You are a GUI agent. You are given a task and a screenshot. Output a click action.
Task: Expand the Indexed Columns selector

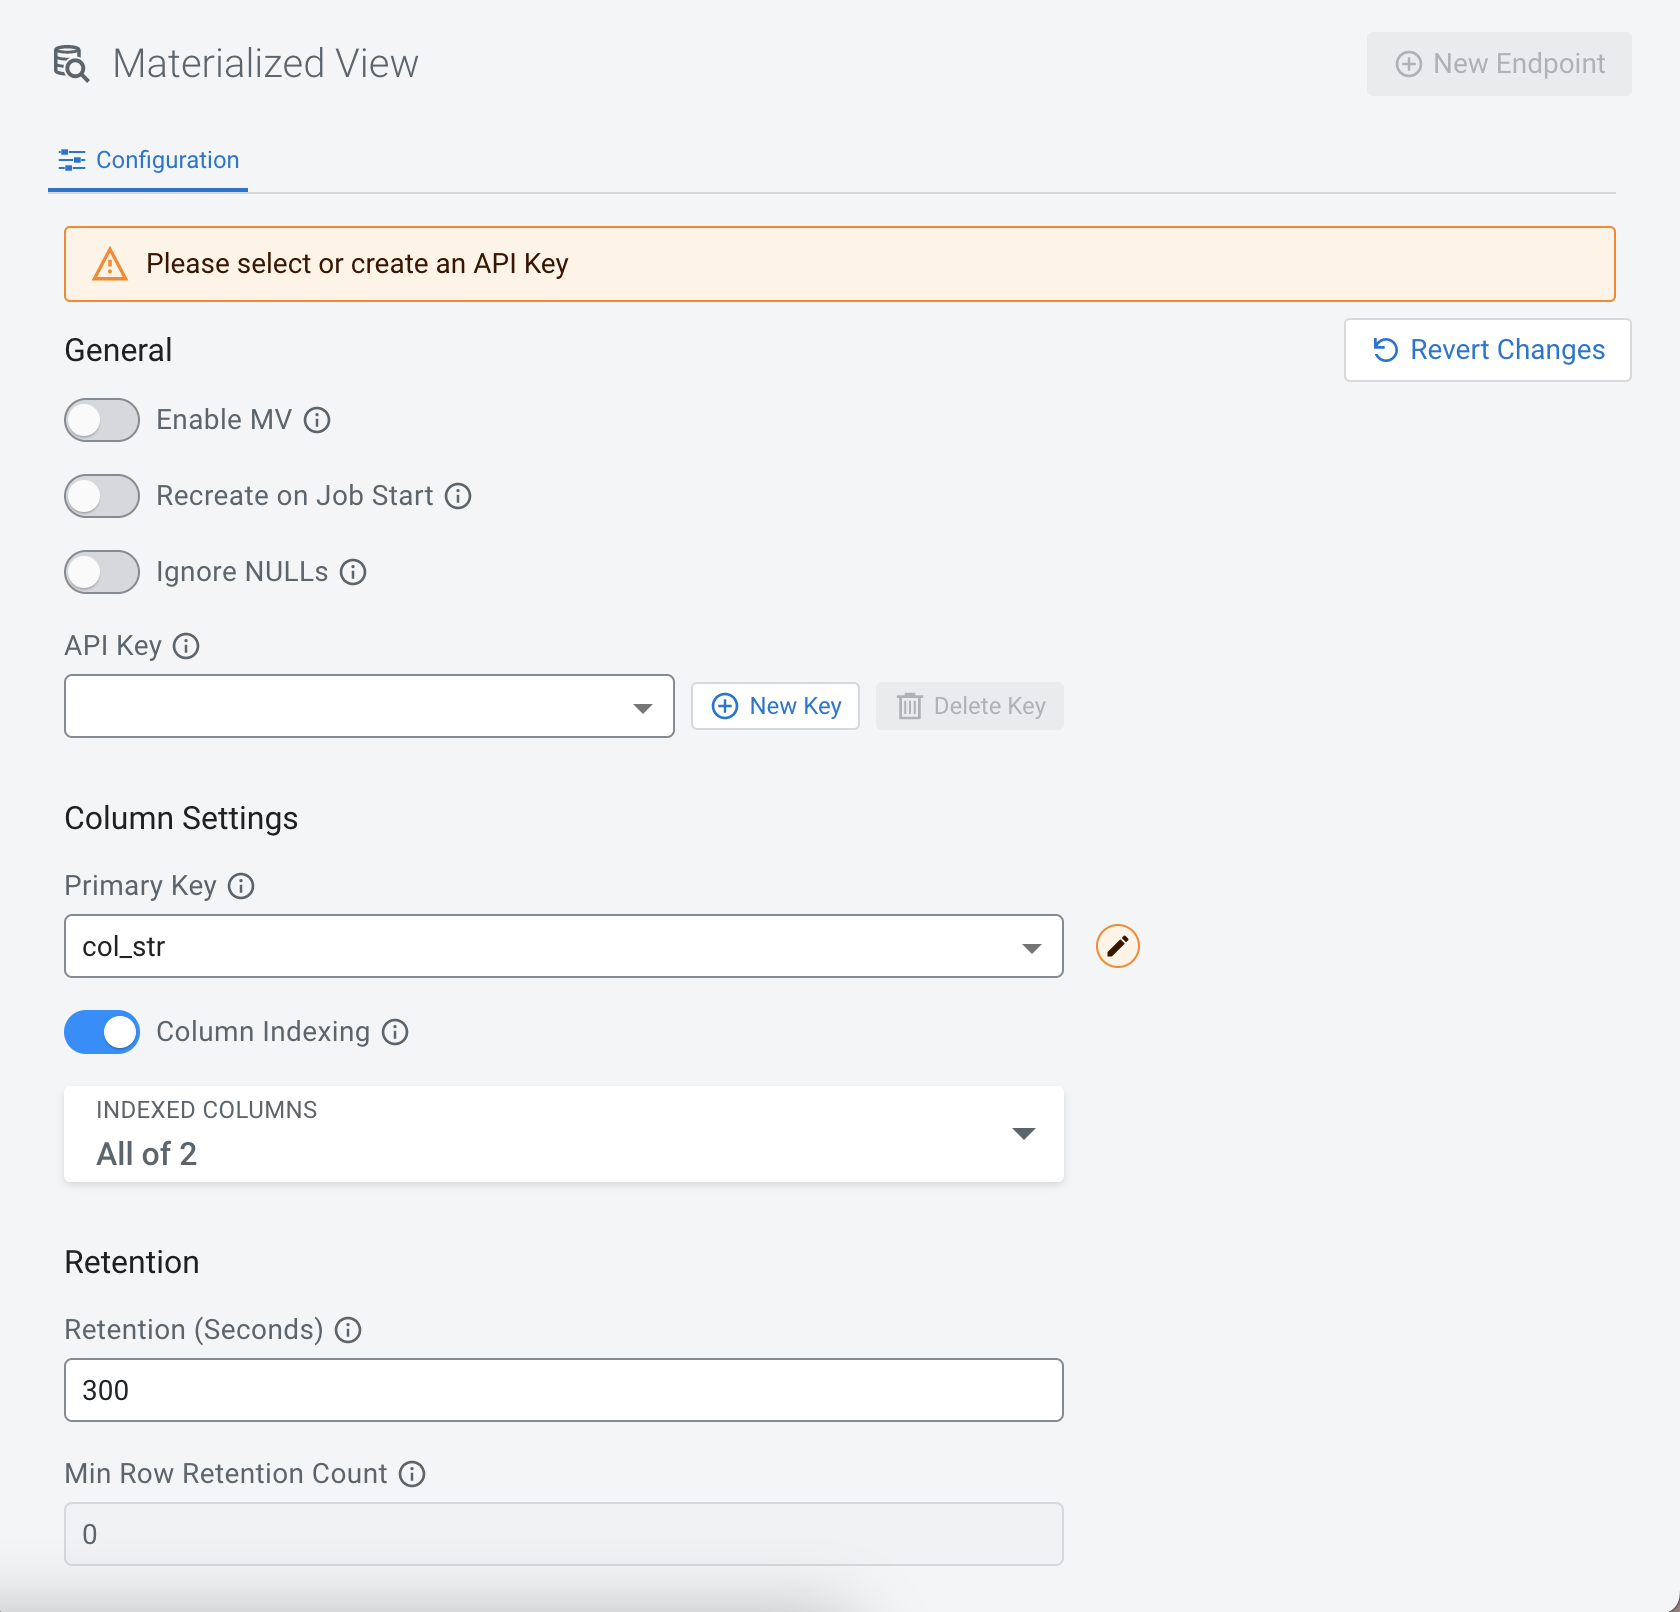point(563,1134)
